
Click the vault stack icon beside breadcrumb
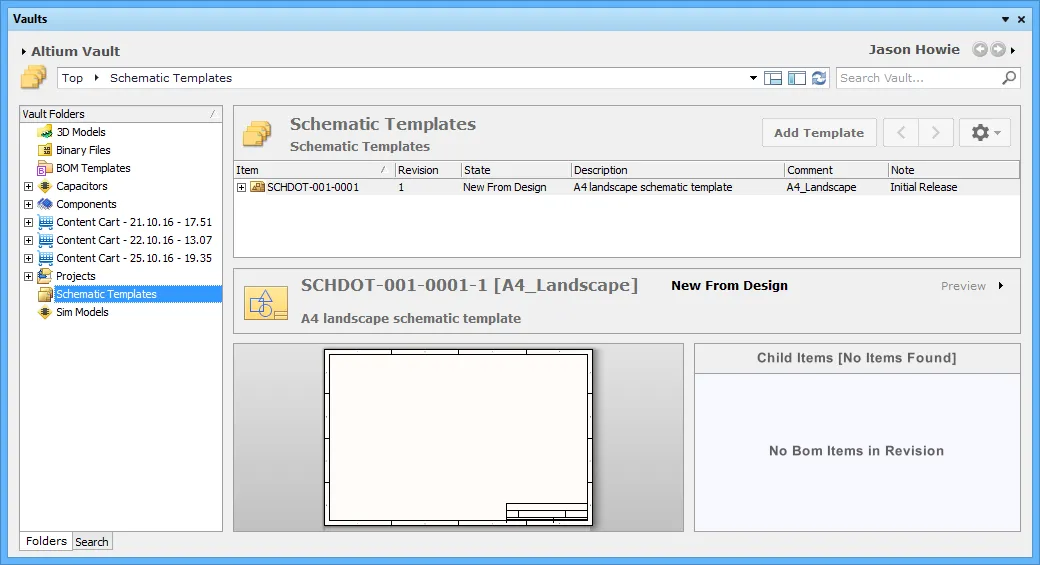33,78
